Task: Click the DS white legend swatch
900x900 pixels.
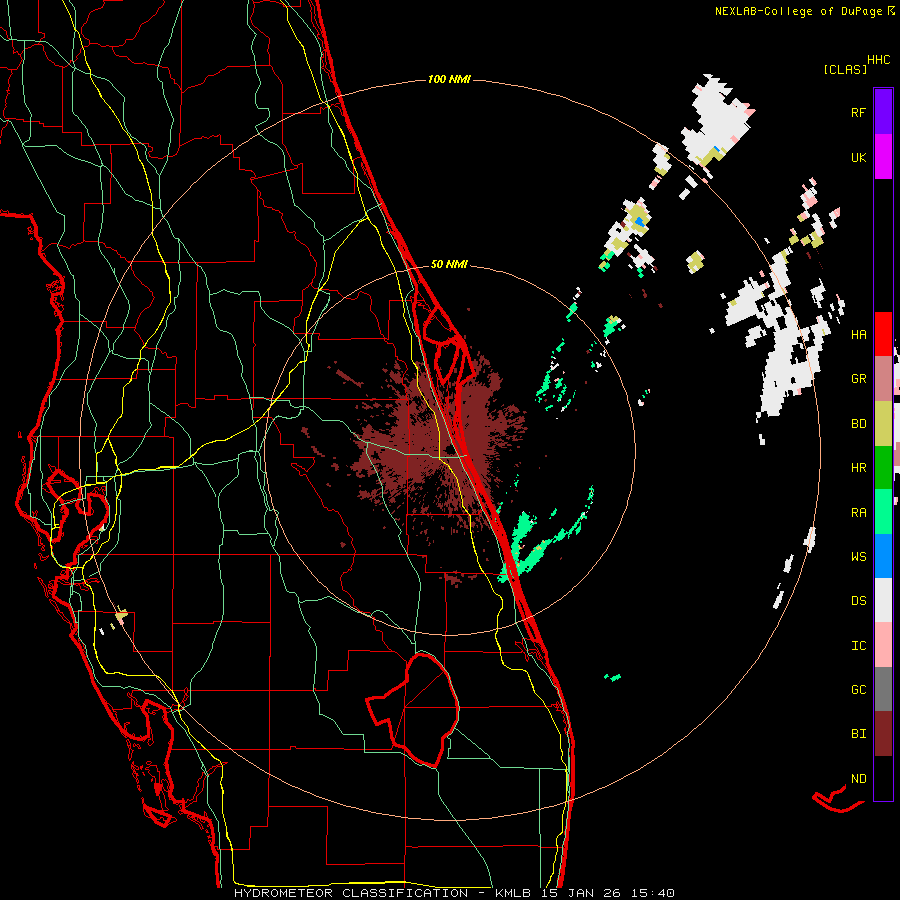Action: (x=883, y=600)
